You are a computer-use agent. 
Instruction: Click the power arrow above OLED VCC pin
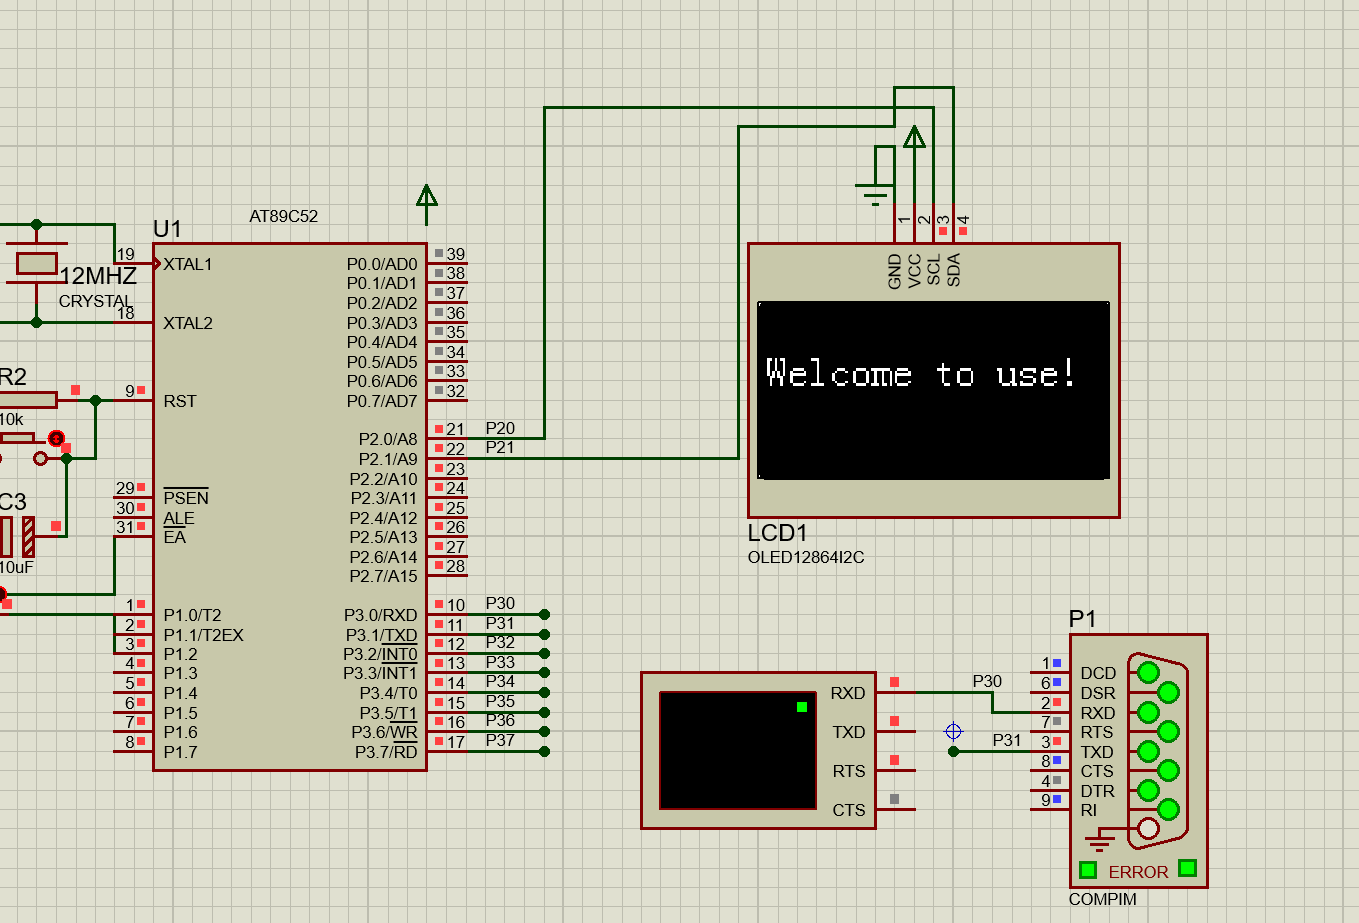pos(914,137)
